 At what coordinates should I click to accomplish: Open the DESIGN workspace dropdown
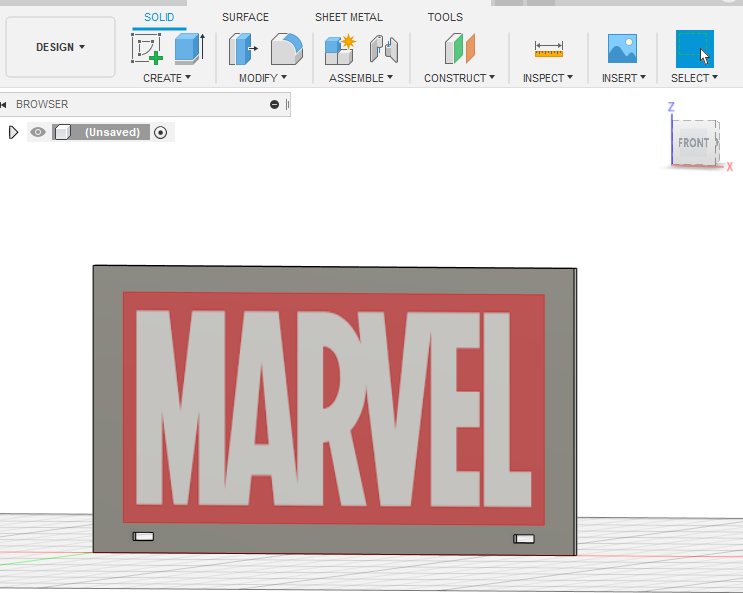click(x=60, y=47)
